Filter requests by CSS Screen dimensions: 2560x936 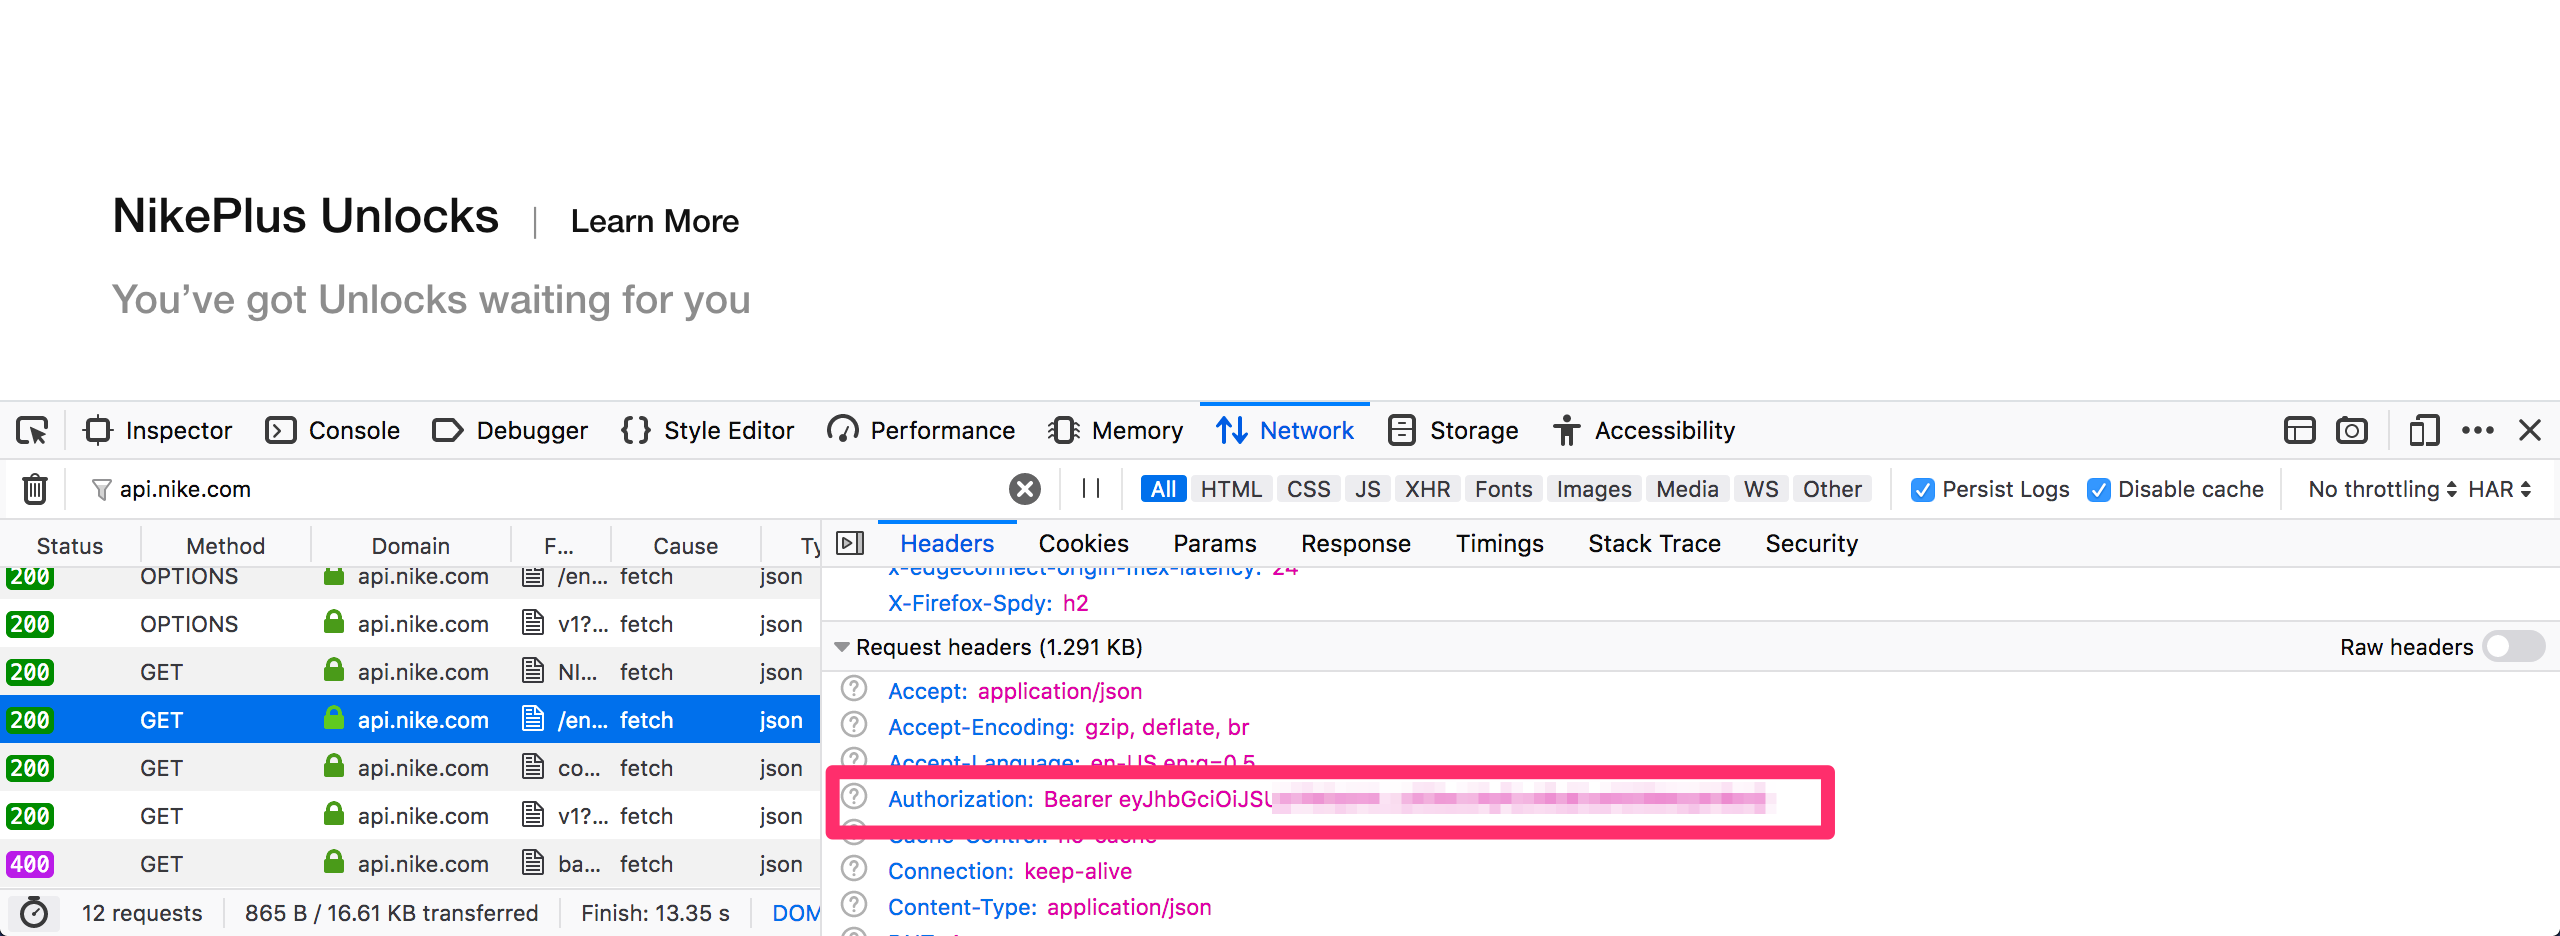tap(1308, 489)
